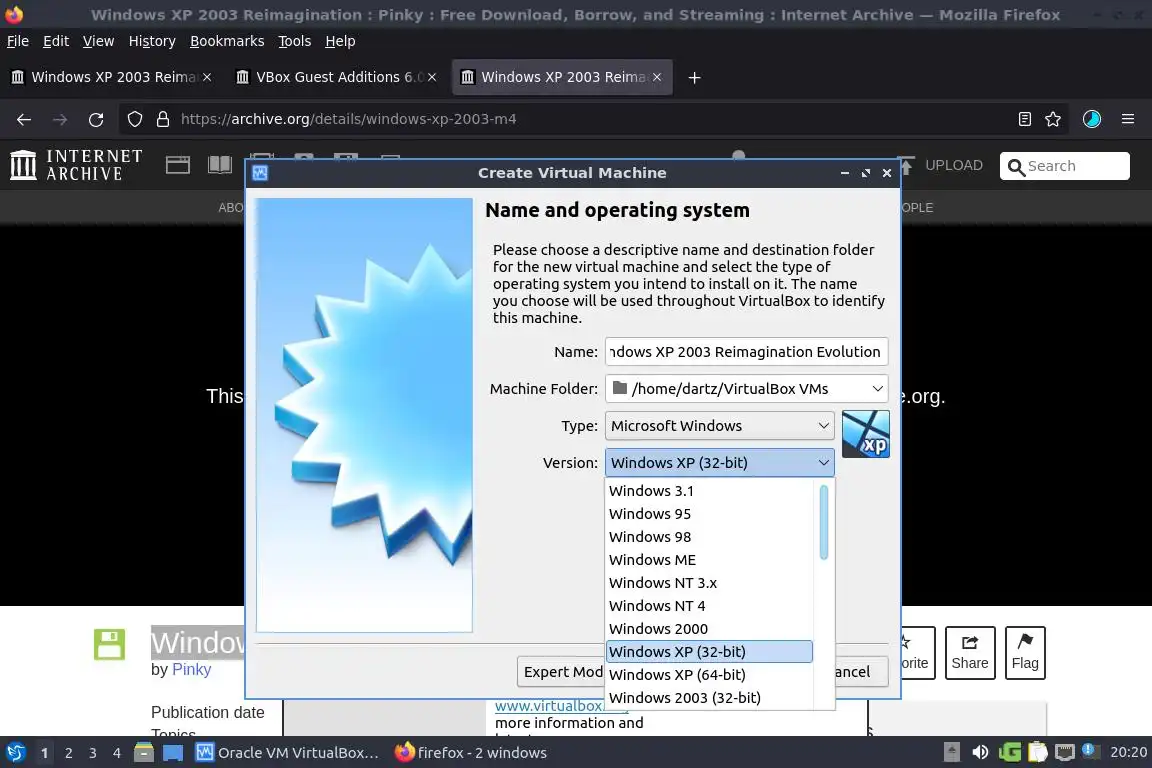The height and width of the screenshot is (768, 1152).
Task: Open the Bookmarks menu
Action: coord(227,41)
